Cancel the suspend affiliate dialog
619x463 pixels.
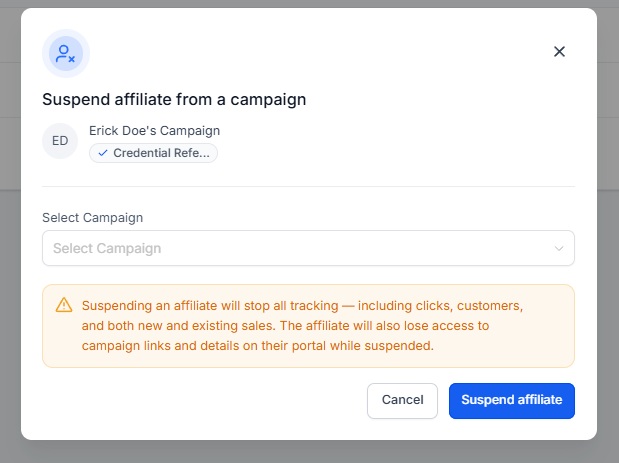[x=402, y=400]
